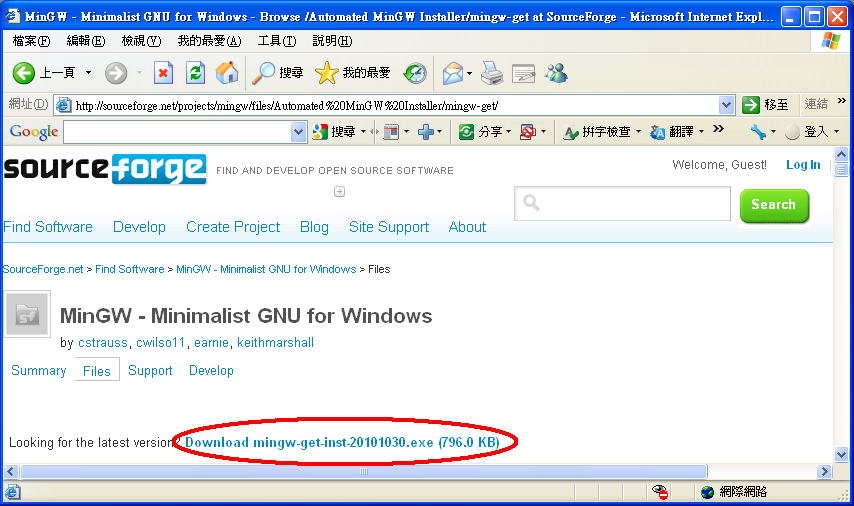Click the green Search button
Viewport: 854px width, 506px height.
(774, 205)
